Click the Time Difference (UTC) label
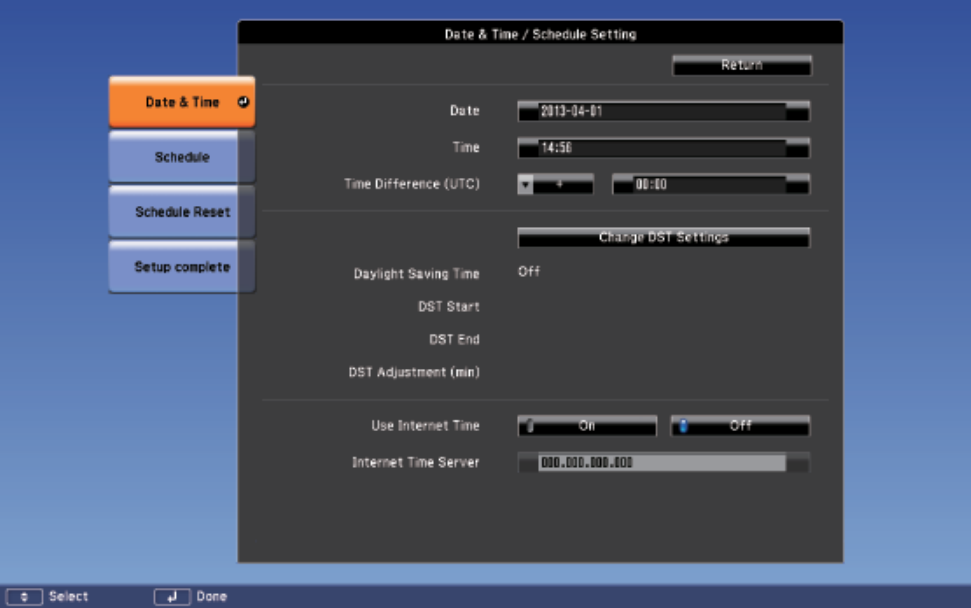The height and width of the screenshot is (608, 971). [412, 184]
